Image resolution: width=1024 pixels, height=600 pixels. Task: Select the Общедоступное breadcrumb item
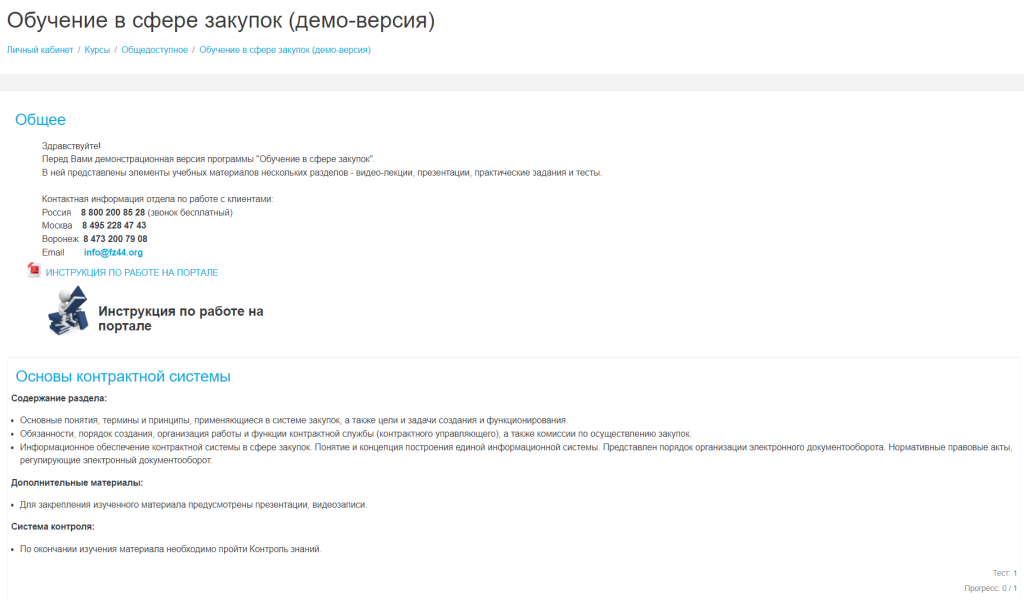[154, 49]
